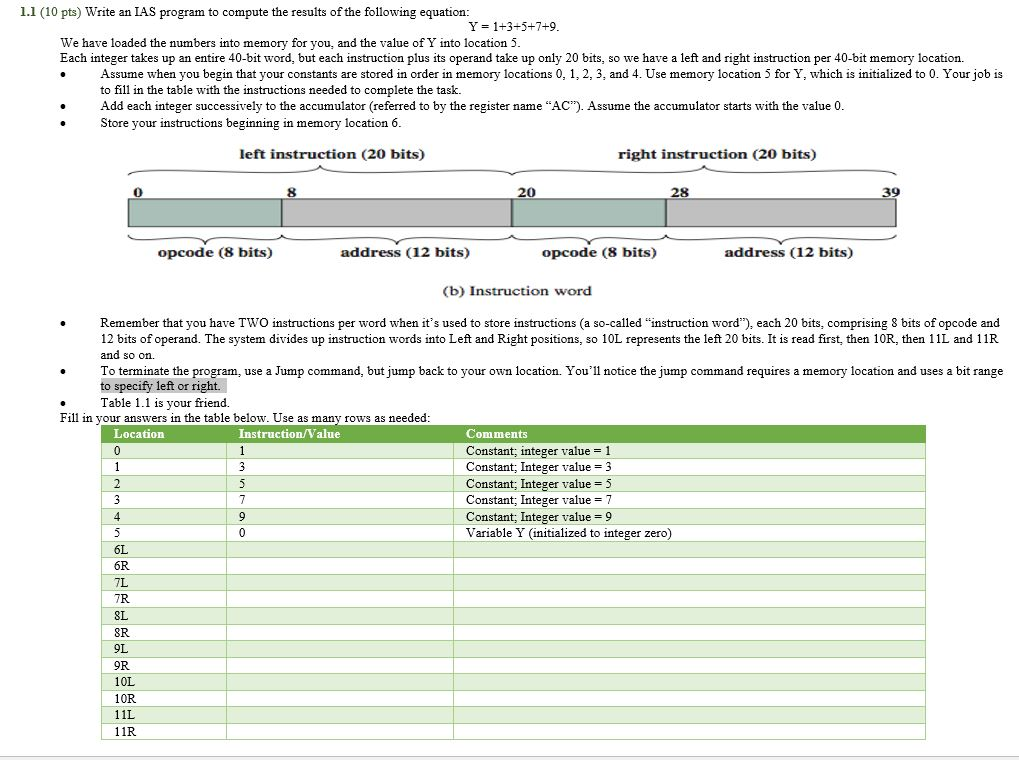Image resolution: width=1019 pixels, height=760 pixels.
Task: Select the empty Instruction cell for row 6L
Action: point(340,549)
